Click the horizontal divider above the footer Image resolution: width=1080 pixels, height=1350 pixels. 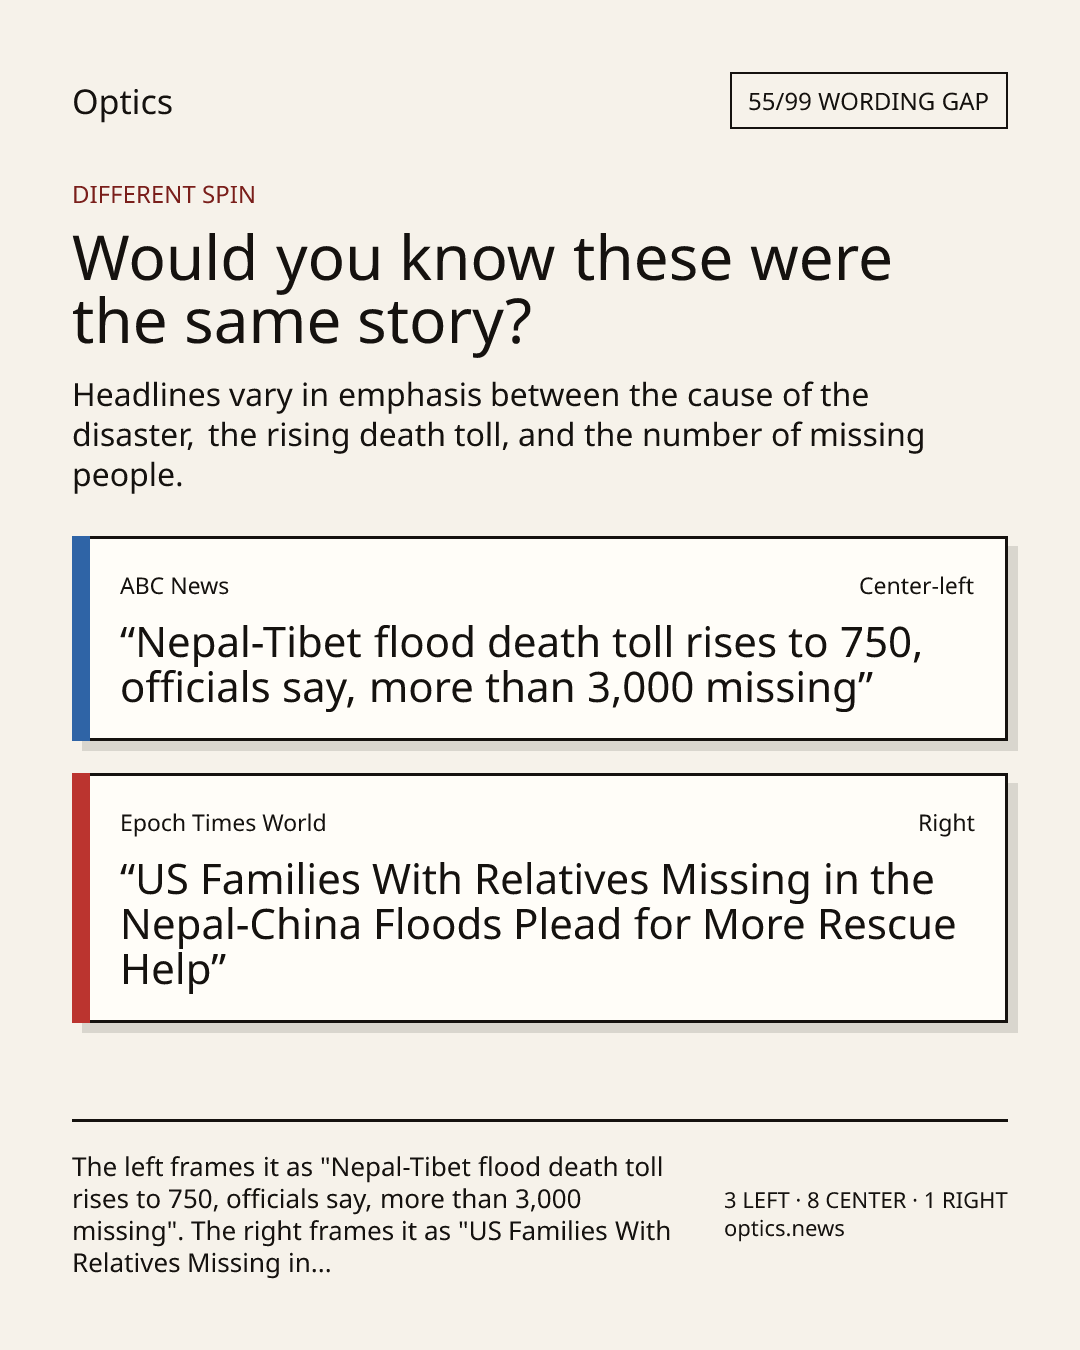click(540, 1120)
